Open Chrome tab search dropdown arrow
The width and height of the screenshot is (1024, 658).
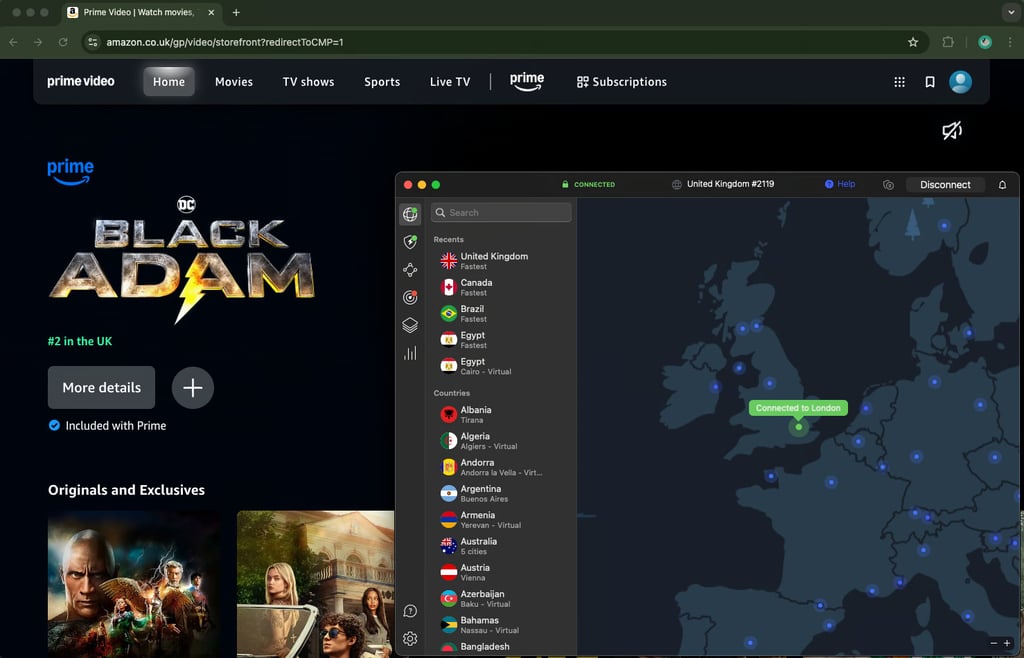click(x=1011, y=12)
